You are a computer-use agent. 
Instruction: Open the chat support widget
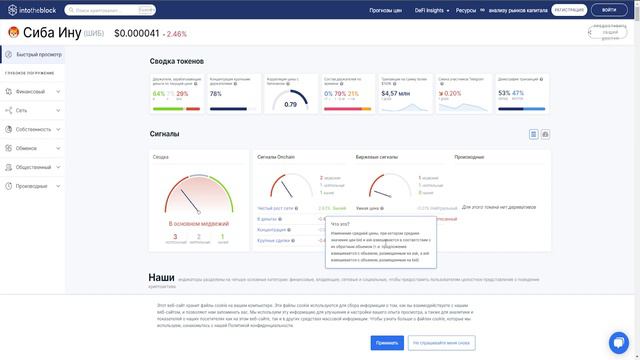point(619,342)
